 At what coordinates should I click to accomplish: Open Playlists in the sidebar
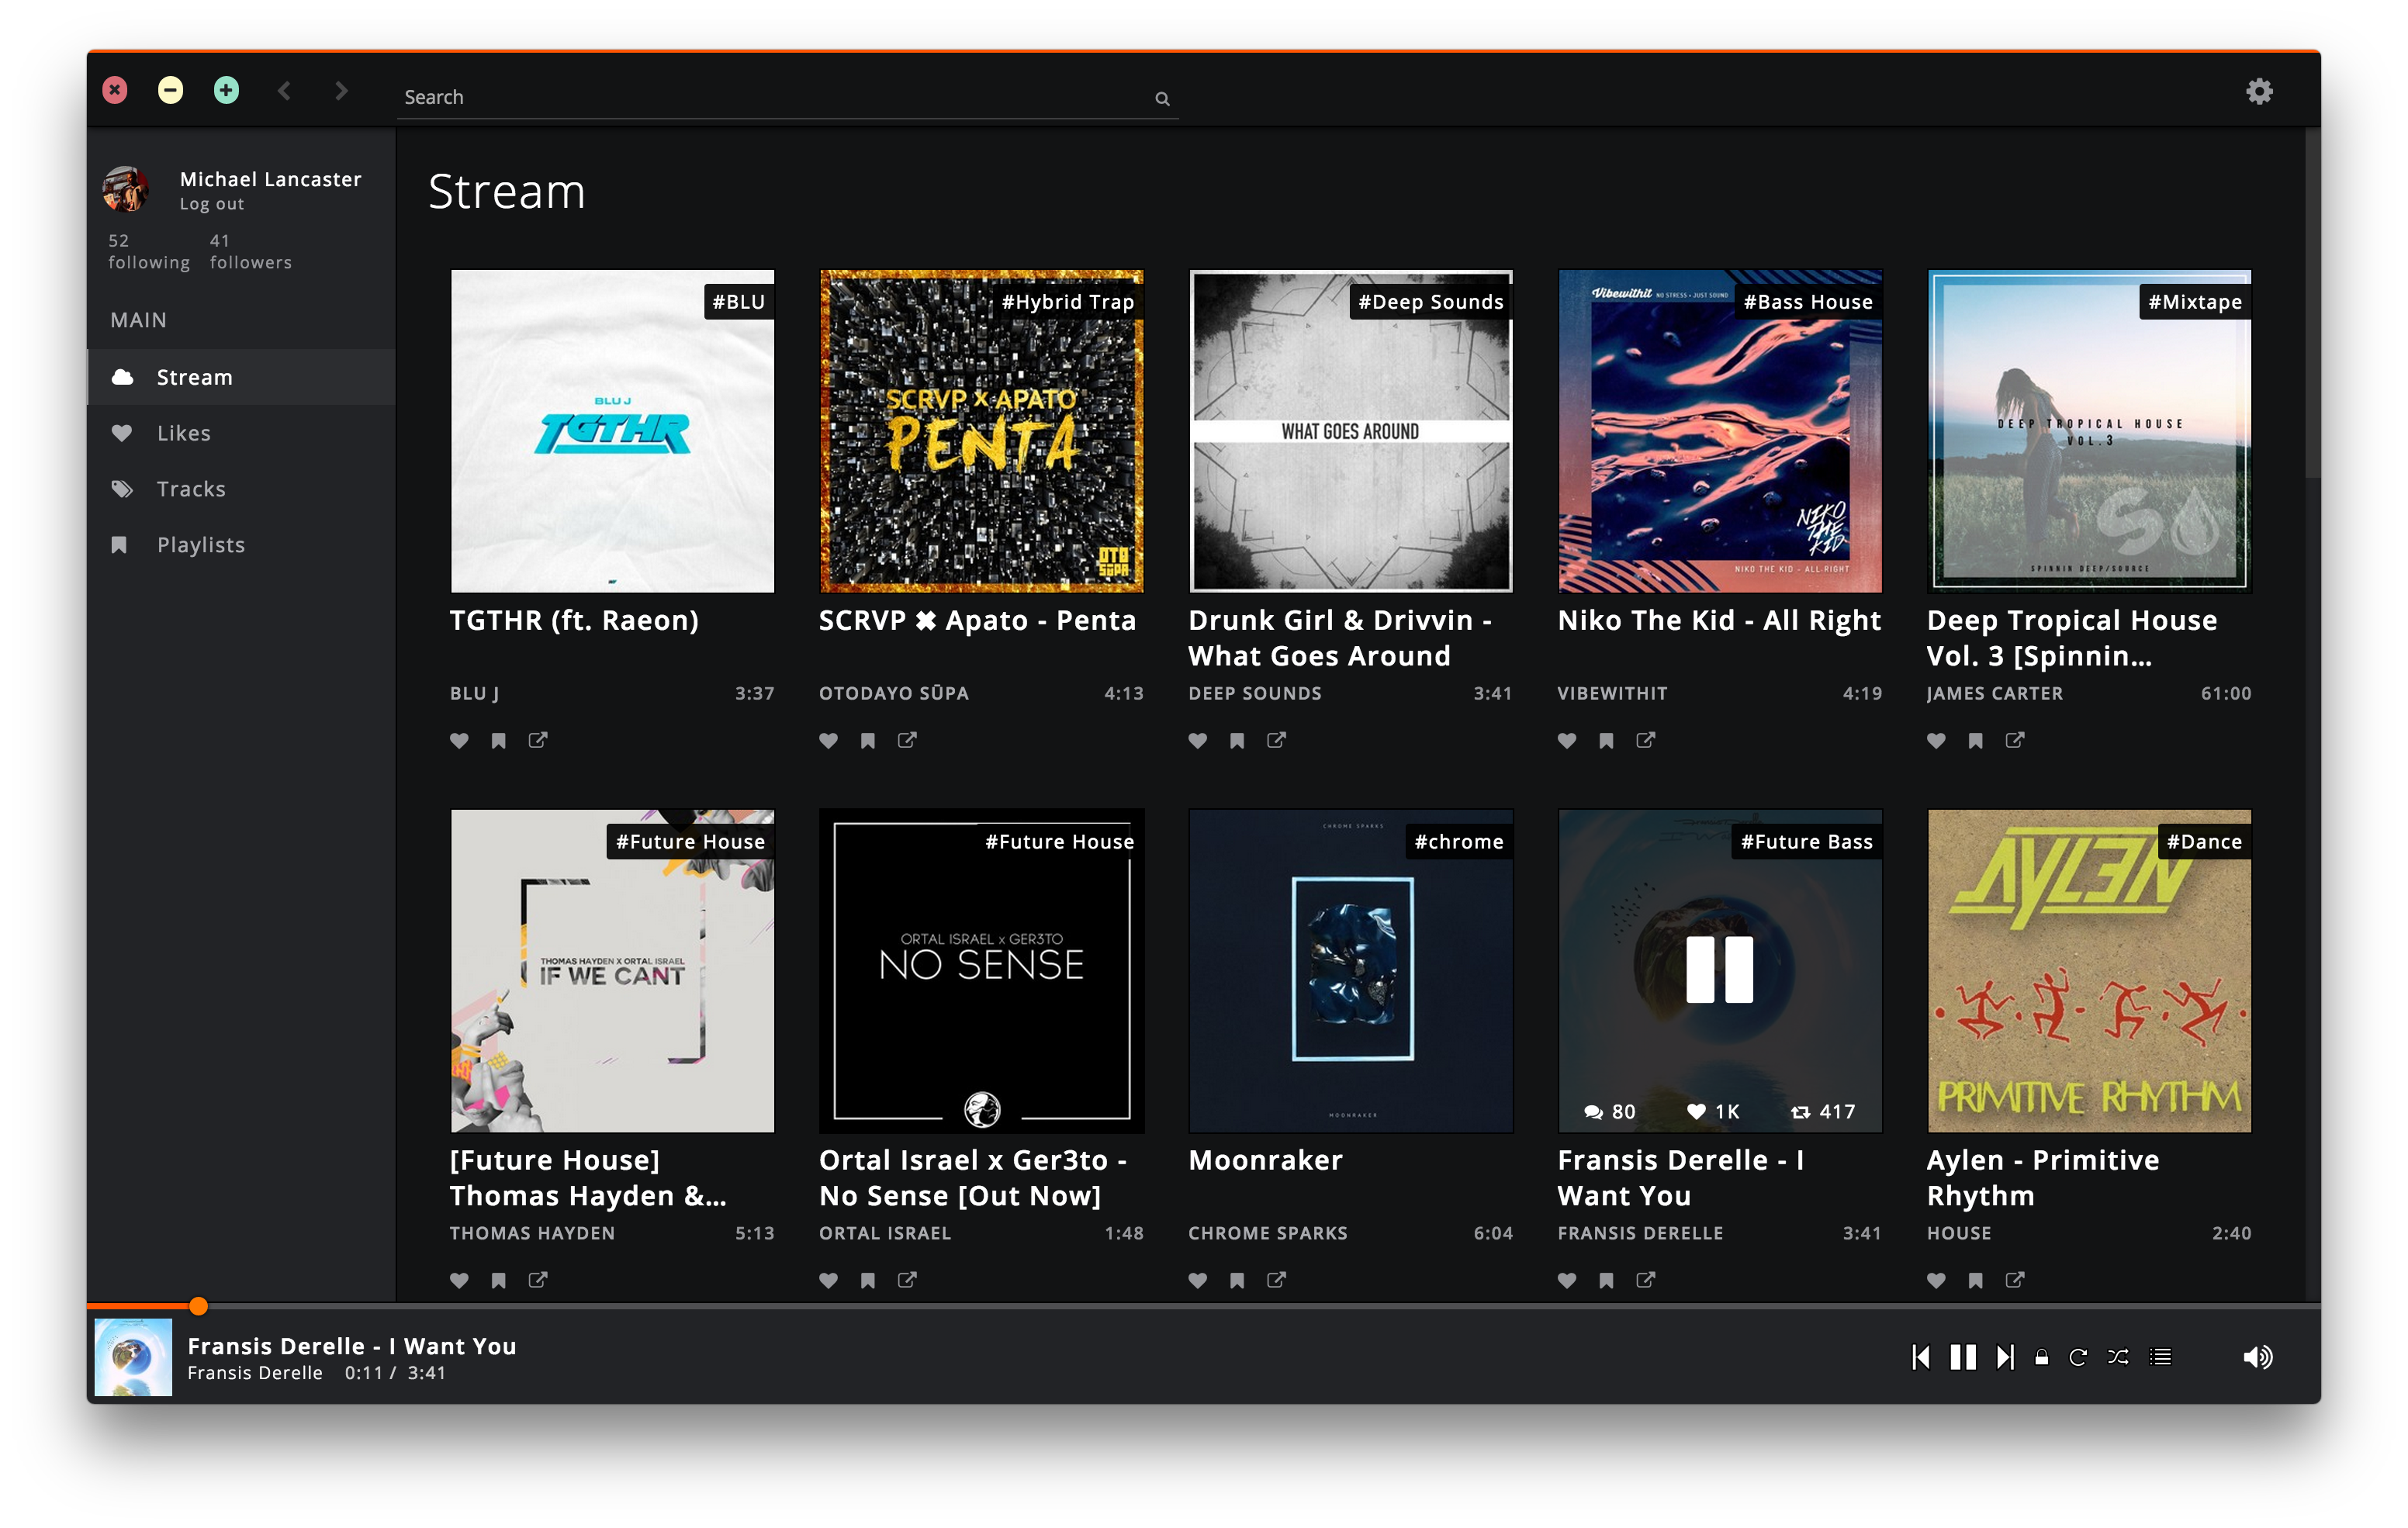tap(200, 545)
